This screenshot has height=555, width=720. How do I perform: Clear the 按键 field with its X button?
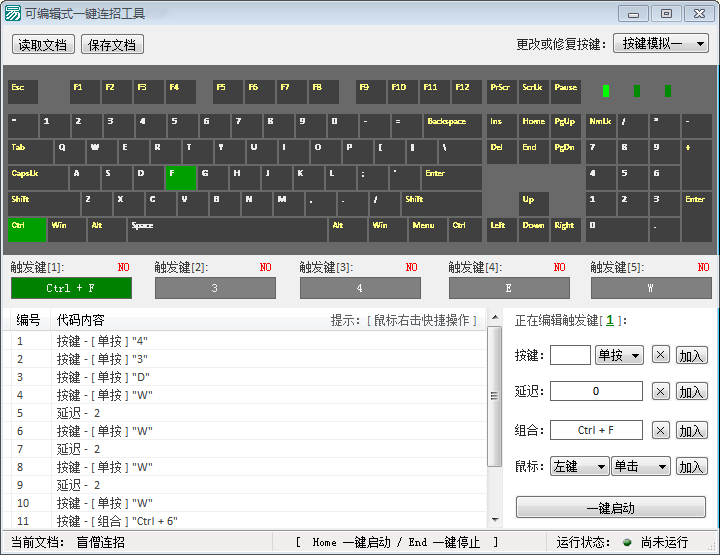(660, 355)
